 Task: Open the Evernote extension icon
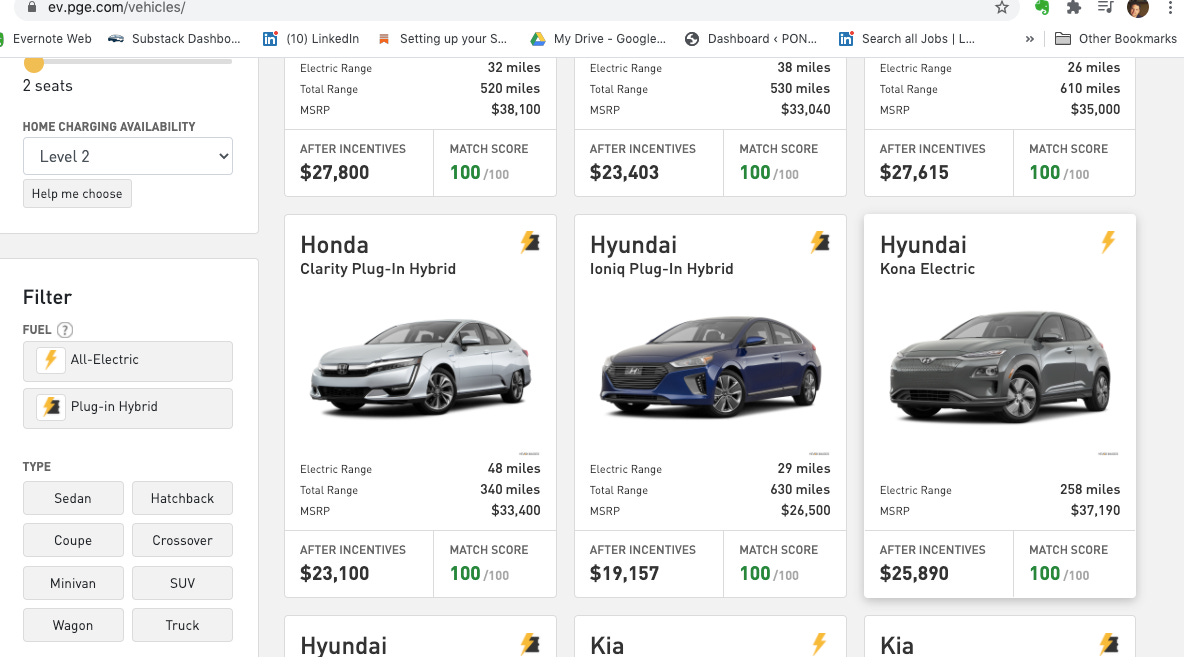coord(1042,8)
